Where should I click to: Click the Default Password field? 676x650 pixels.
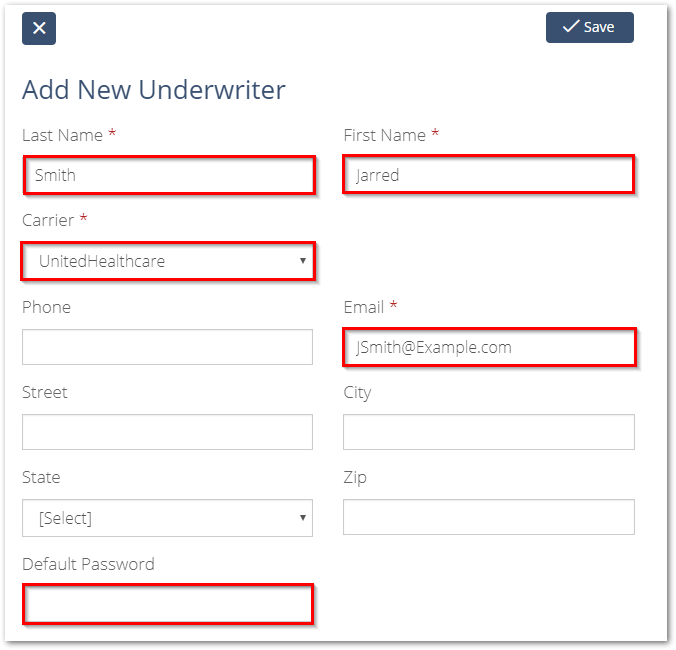[x=168, y=604]
